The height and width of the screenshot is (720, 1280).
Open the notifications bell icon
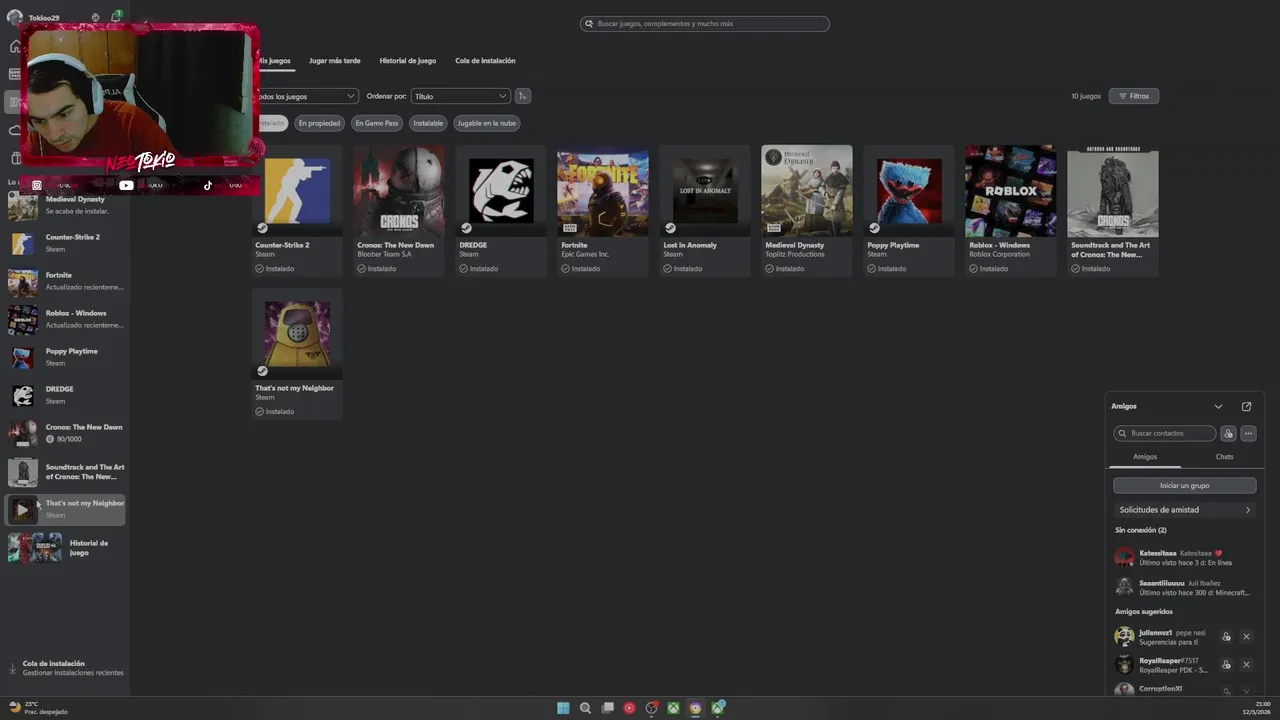(115, 18)
